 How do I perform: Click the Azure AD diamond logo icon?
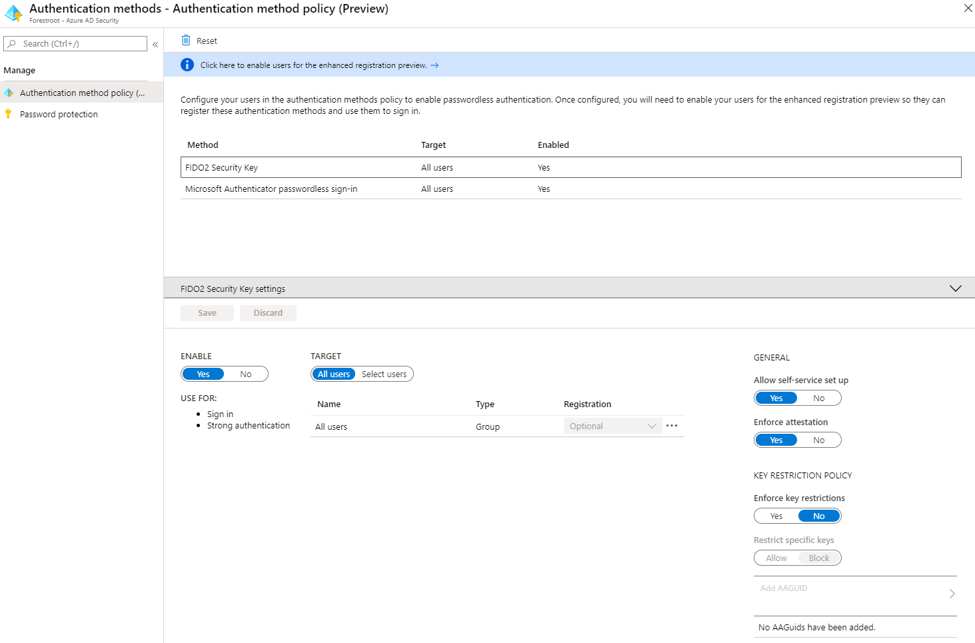pyautogui.click(x=13, y=12)
